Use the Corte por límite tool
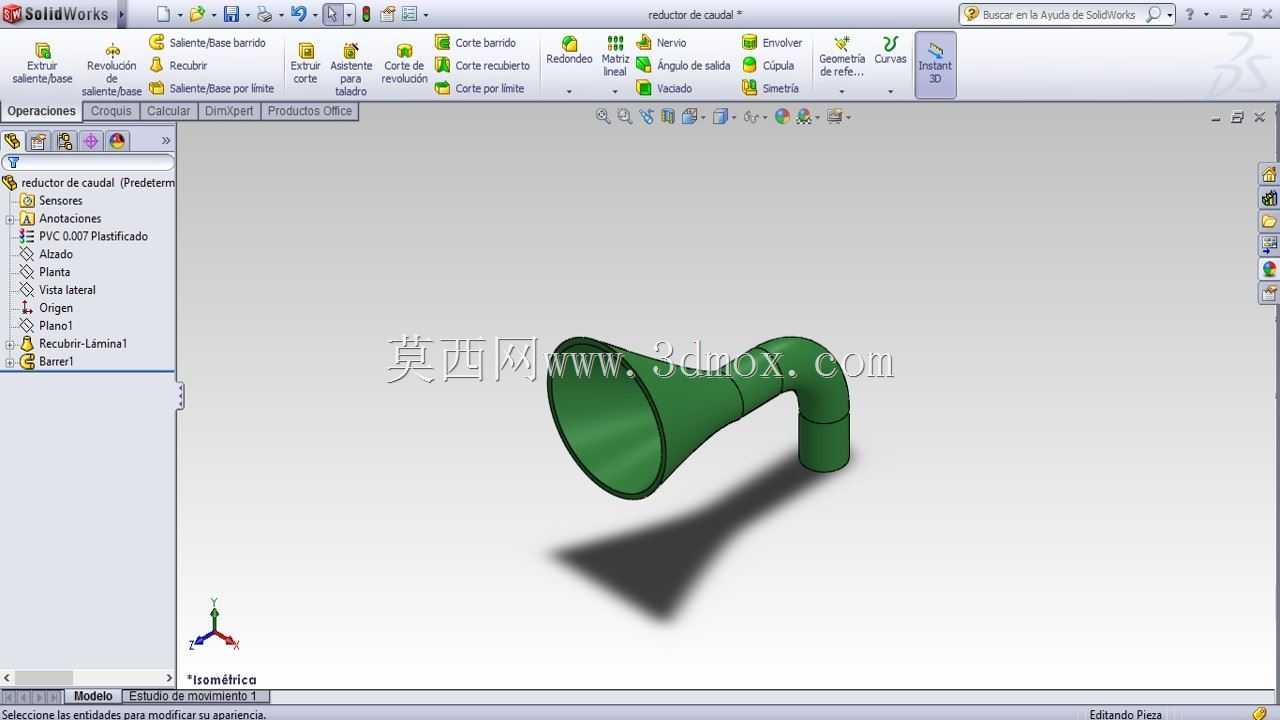This screenshot has width=1280, height=720. click(479, 89)
